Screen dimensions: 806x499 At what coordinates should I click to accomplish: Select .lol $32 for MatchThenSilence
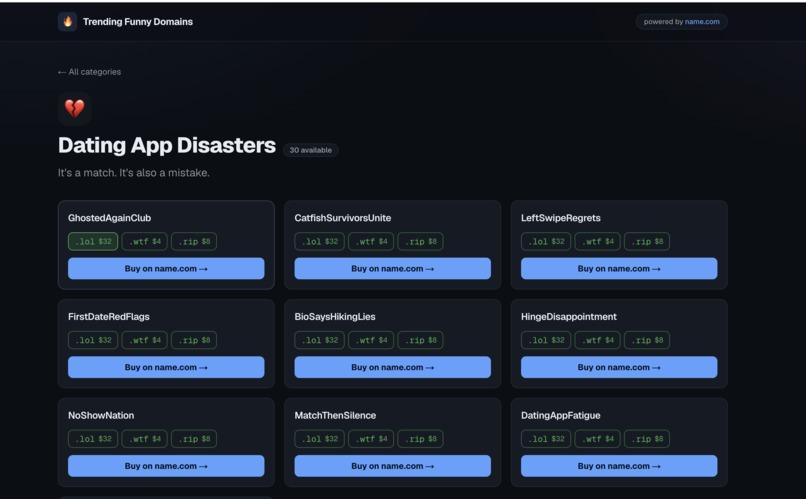[319, 439]
